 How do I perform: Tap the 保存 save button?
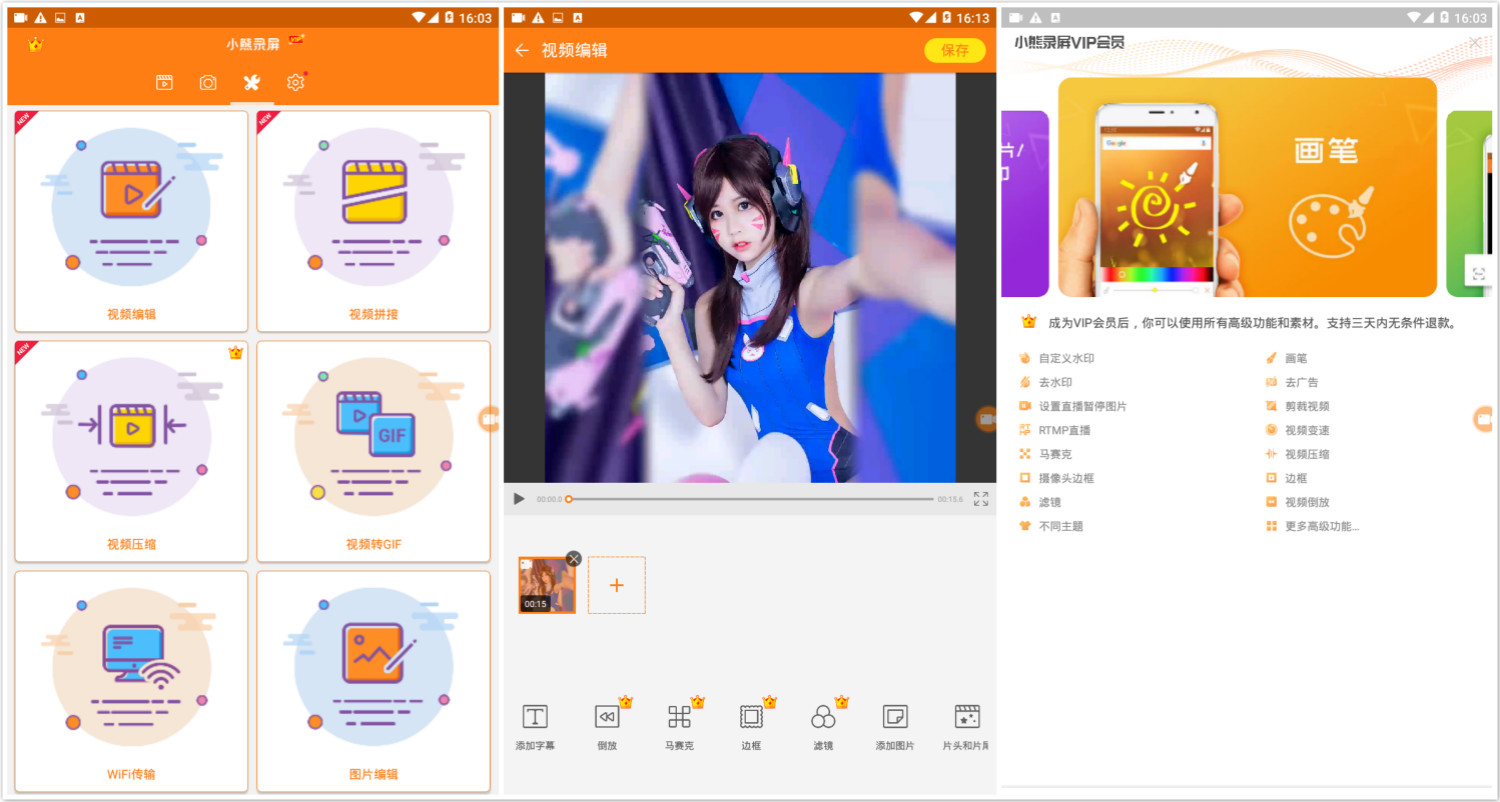pos(954,50)
